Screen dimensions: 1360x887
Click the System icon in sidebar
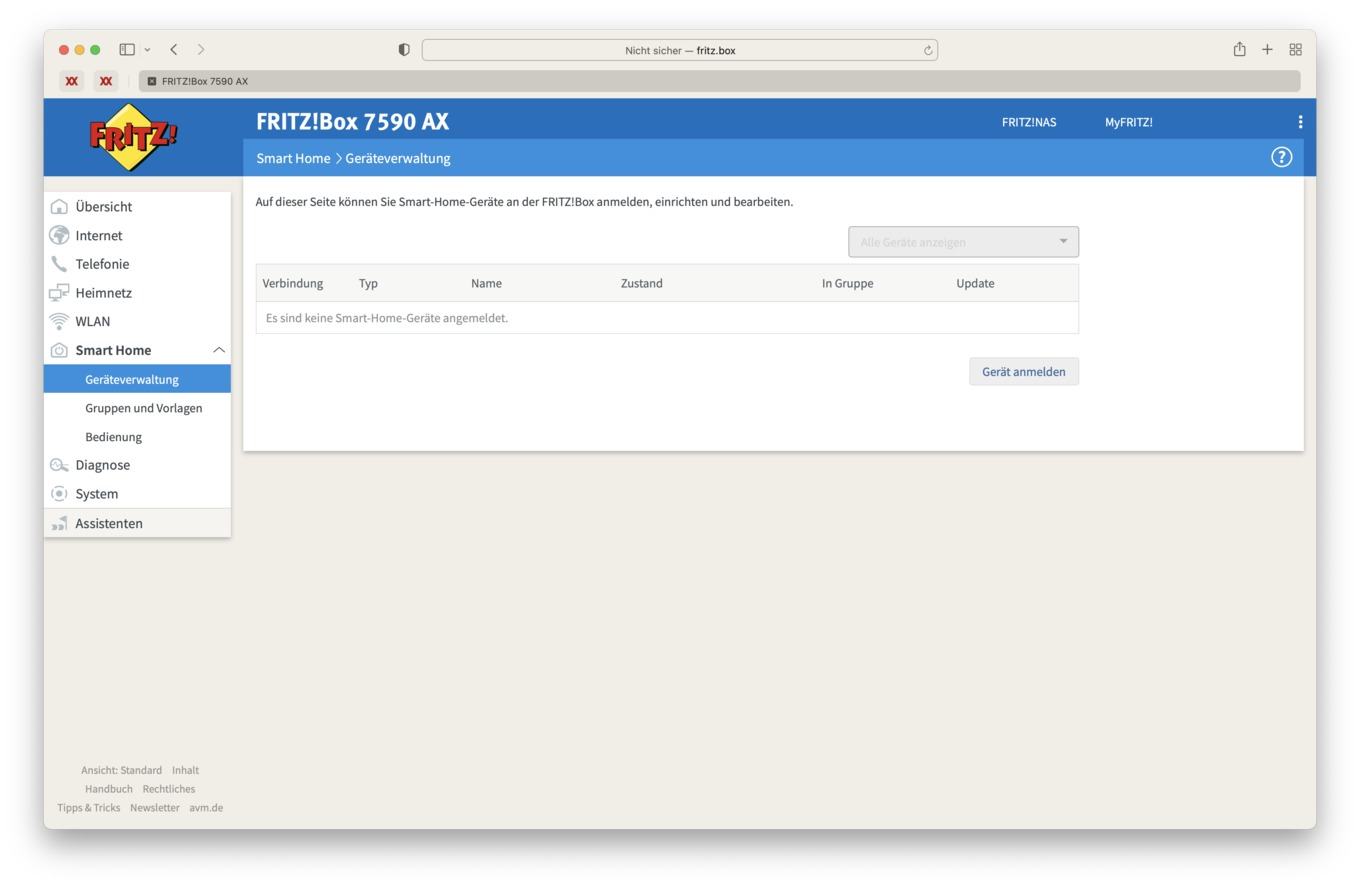point(59,494)
